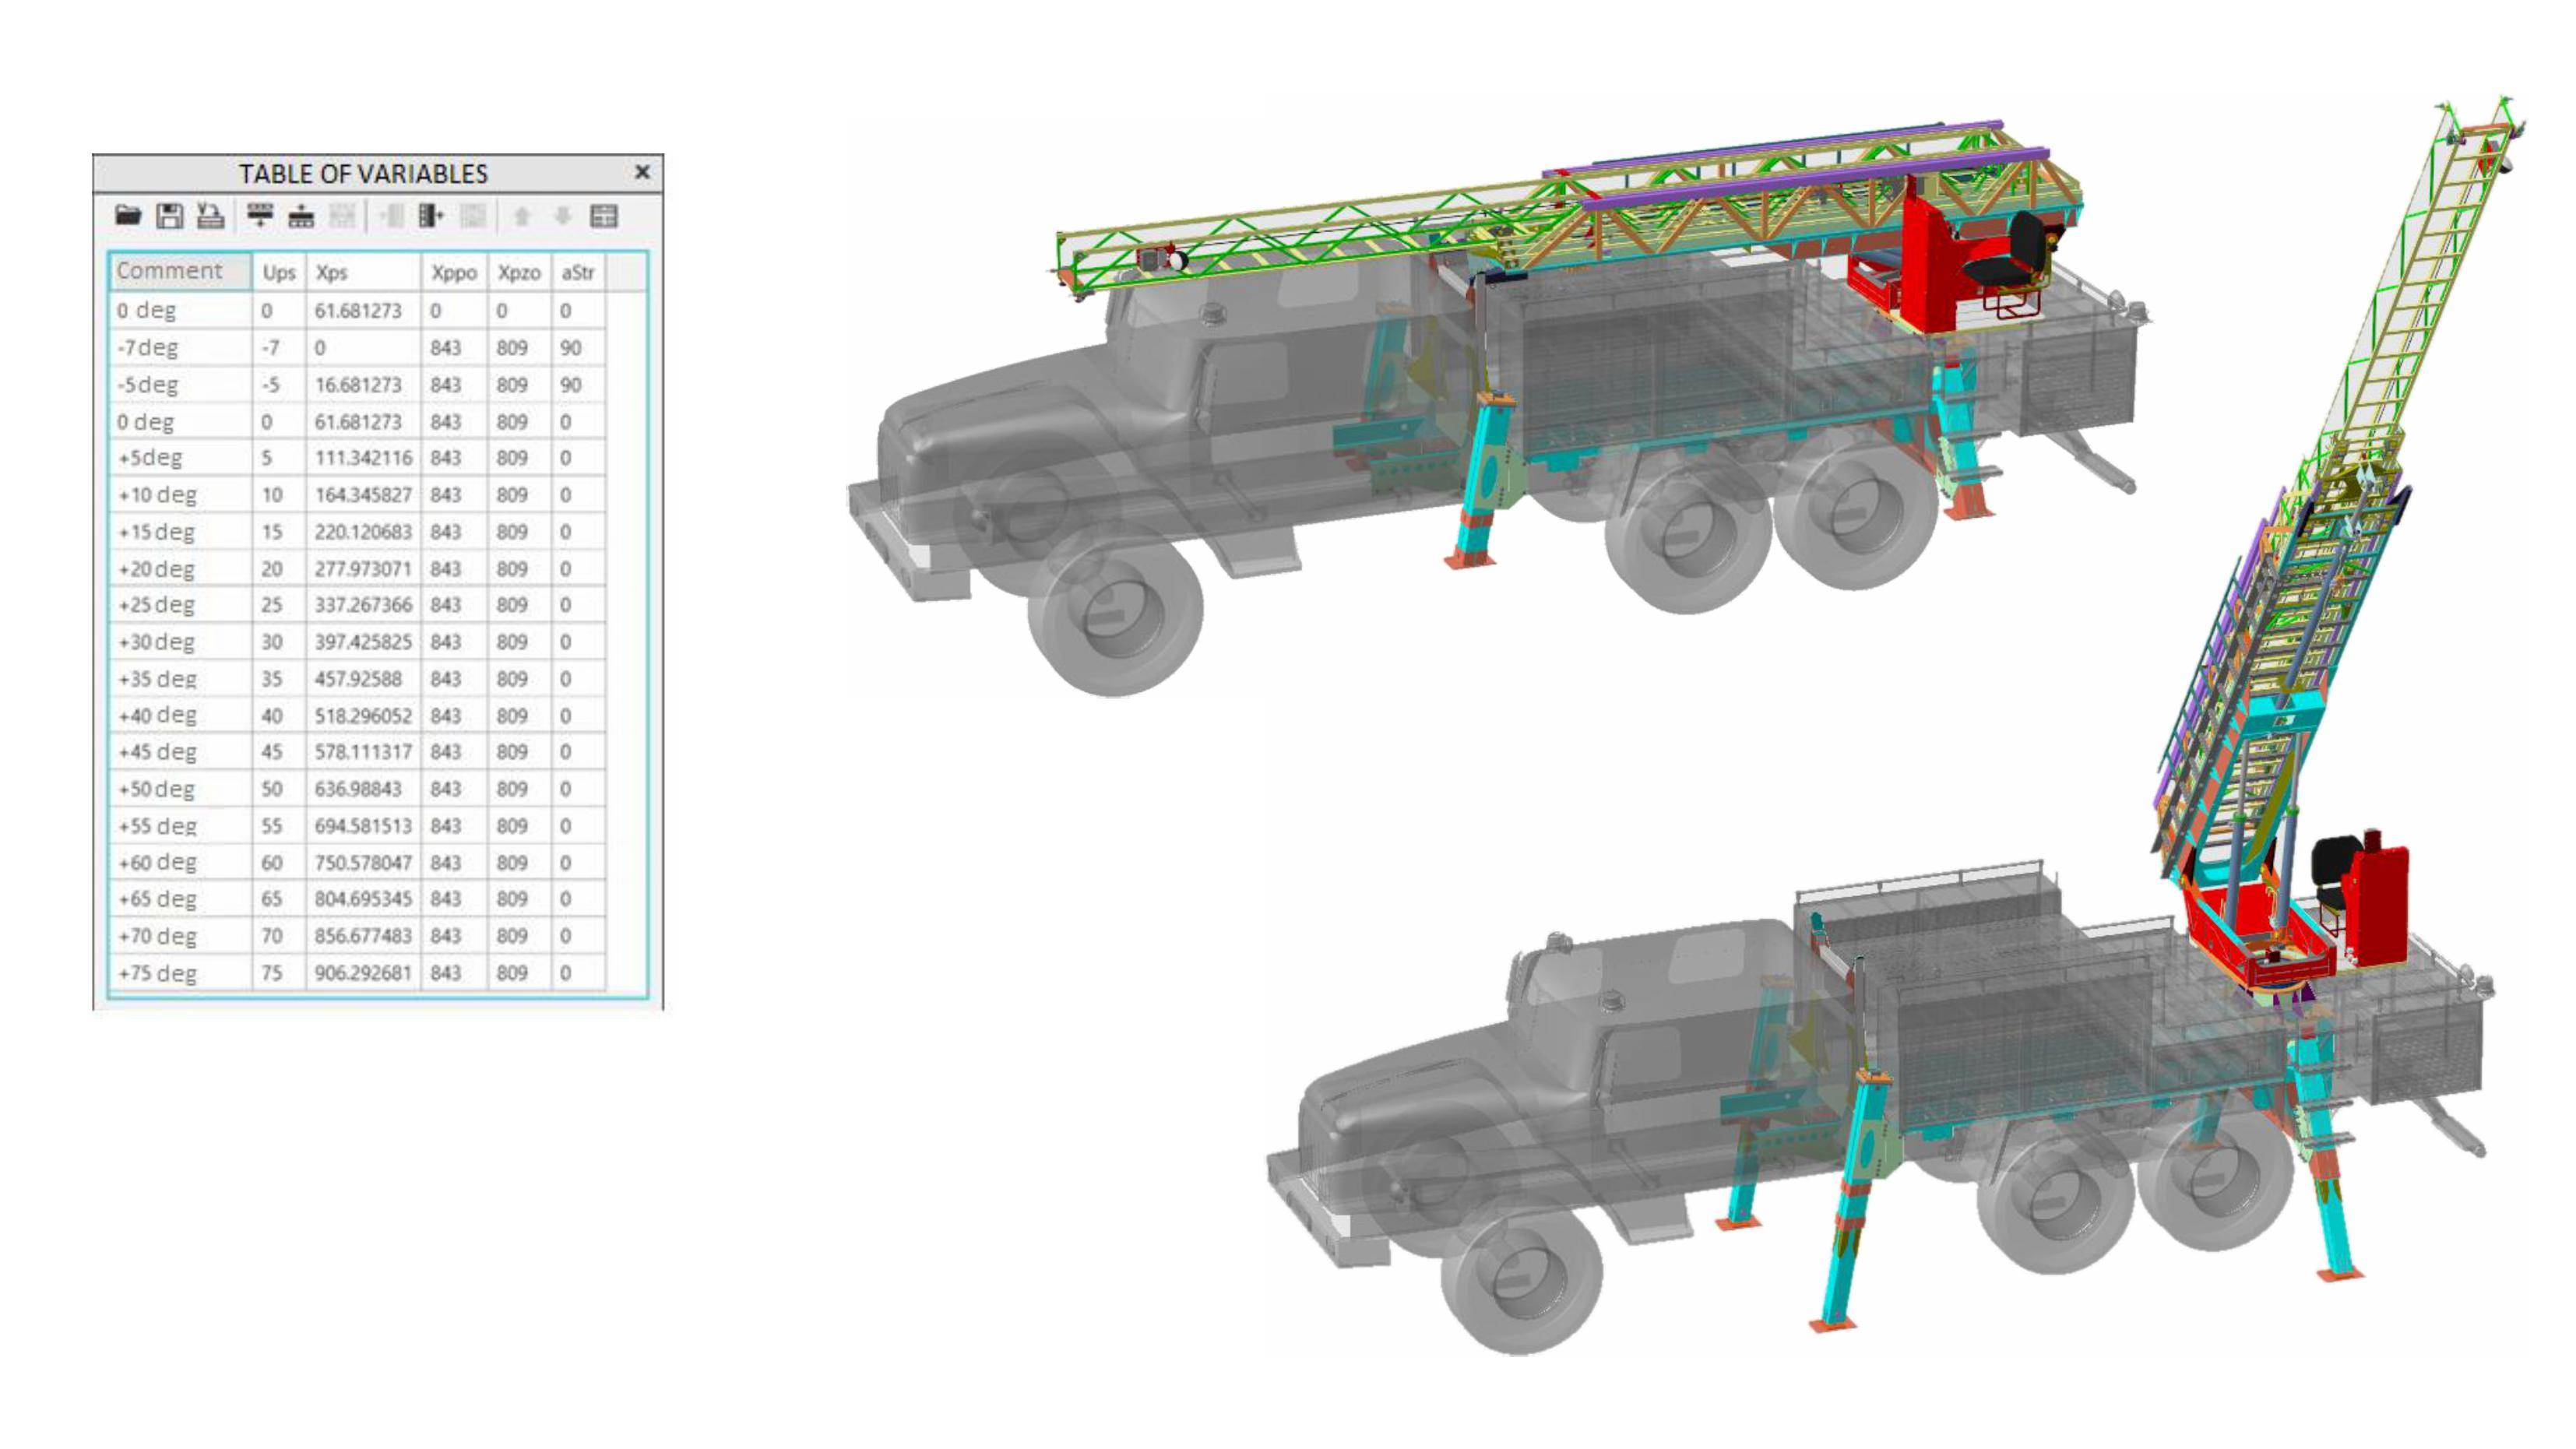Select the '+40 deg' comment row
Viewport: 2576px width, 1449px height.
point(180,716)
